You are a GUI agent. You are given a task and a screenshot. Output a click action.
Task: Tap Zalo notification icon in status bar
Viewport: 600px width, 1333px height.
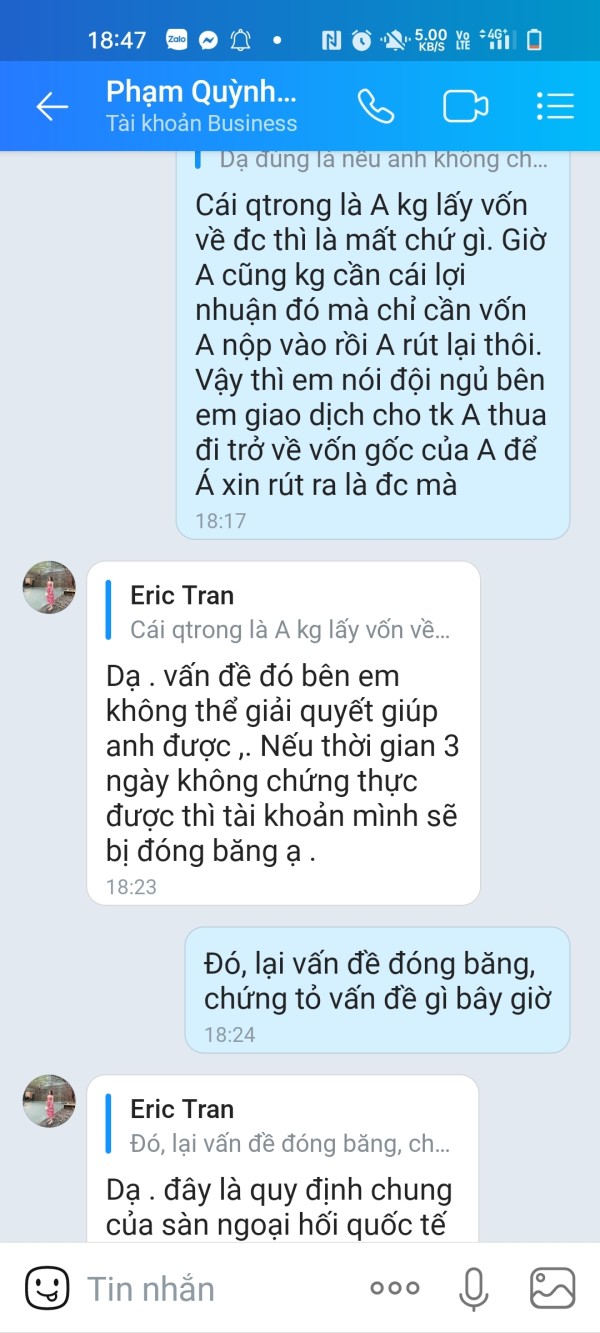click(x=177, y=40)
